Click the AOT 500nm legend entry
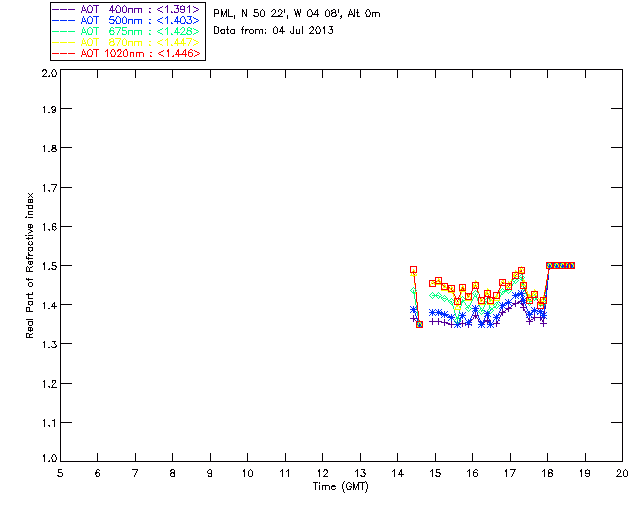This screenshot has width=640, height=512. 127,20
